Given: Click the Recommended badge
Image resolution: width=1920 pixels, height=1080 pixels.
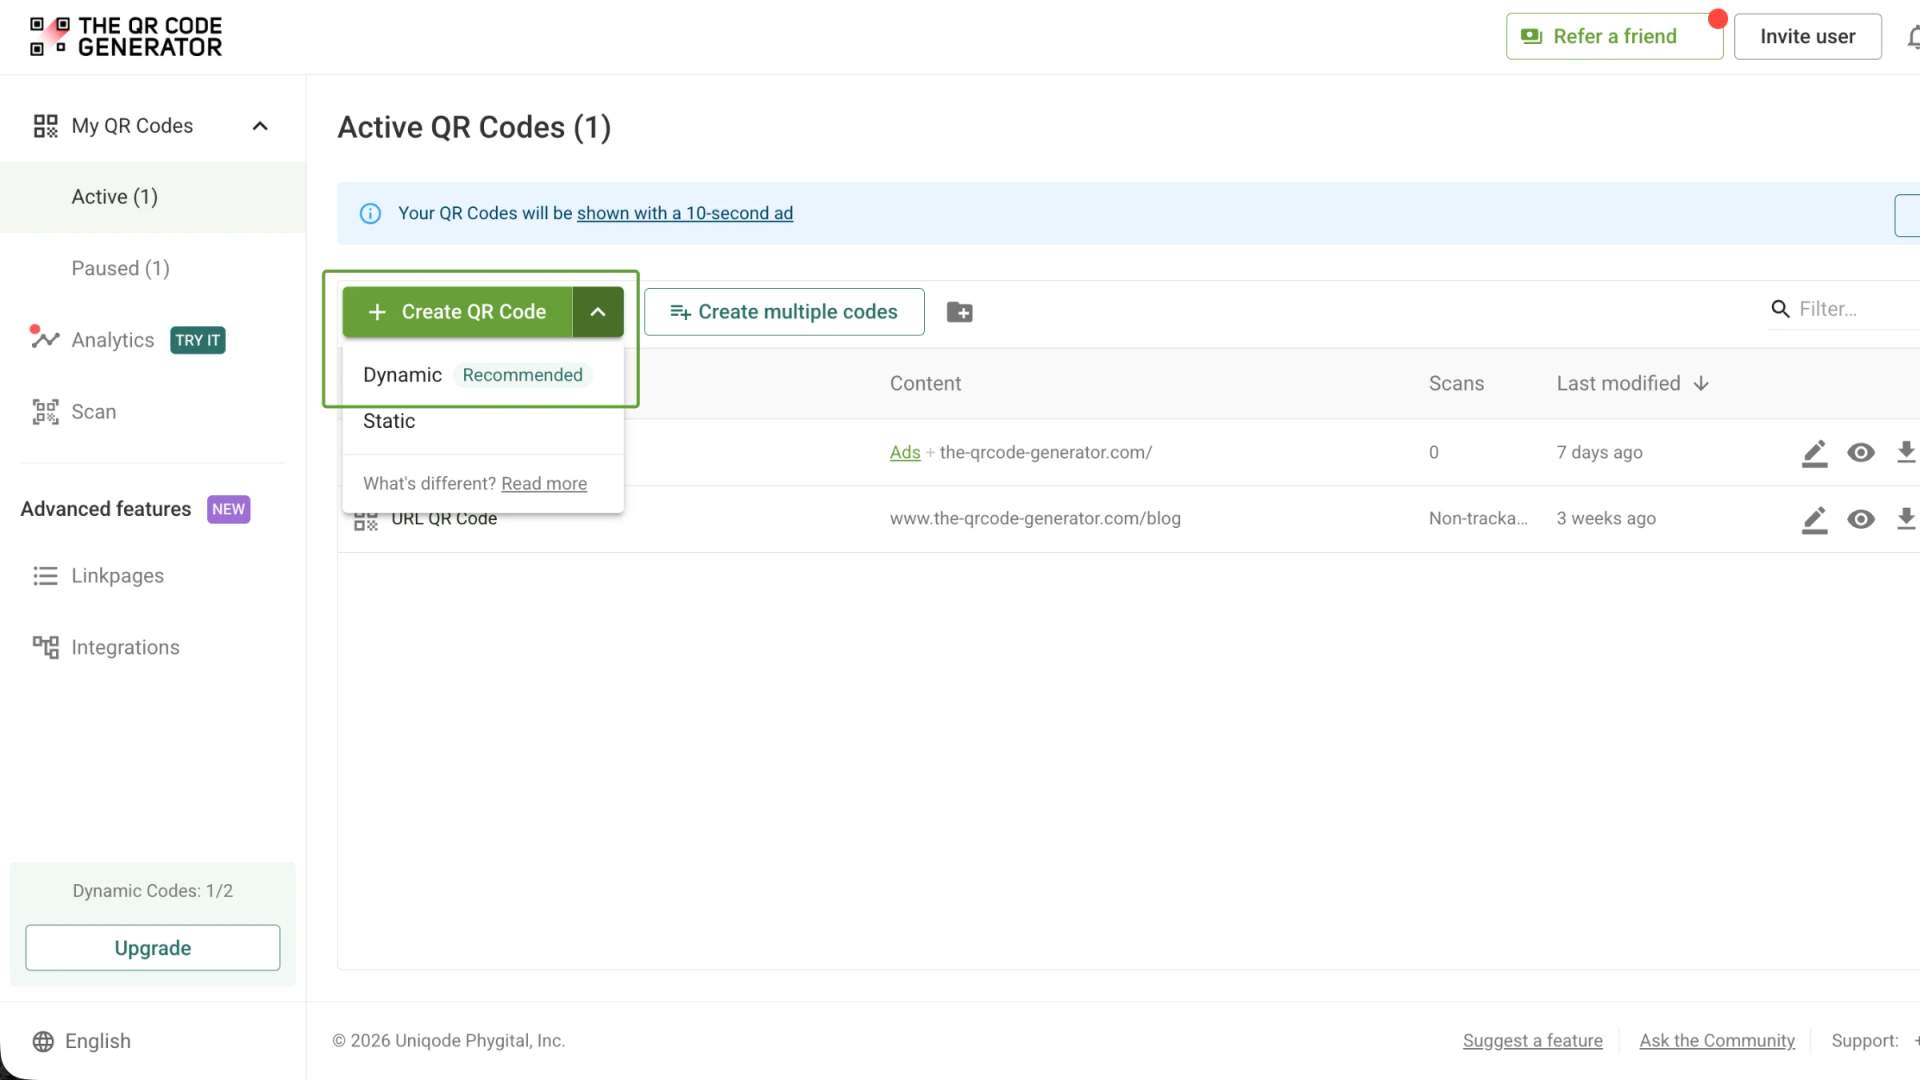Looking at the screenshot, I should tap(522, 375).
